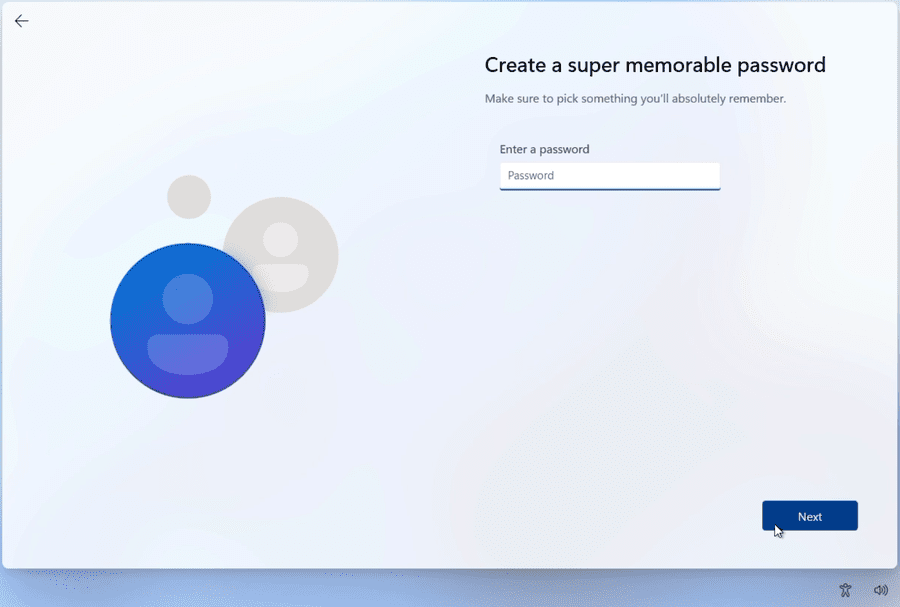Click the "Enter a password" label
This screenshot has height=607, width=900.
tap(544, 149)
